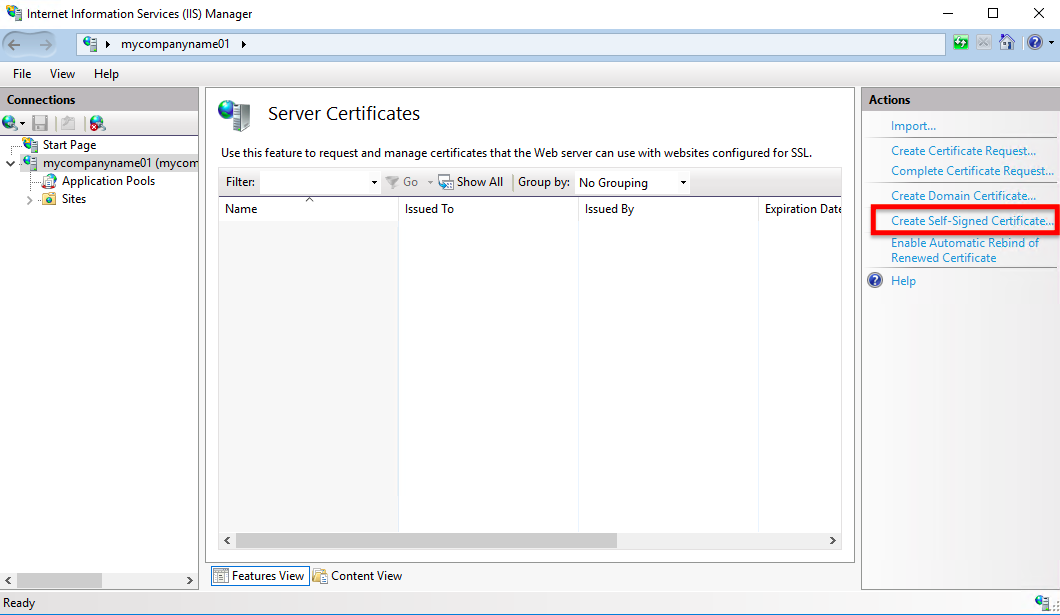The image size is (1060, 615).
Task: Click Create Self-Signed Certificate... link
Action: click(x=972, y=221)
